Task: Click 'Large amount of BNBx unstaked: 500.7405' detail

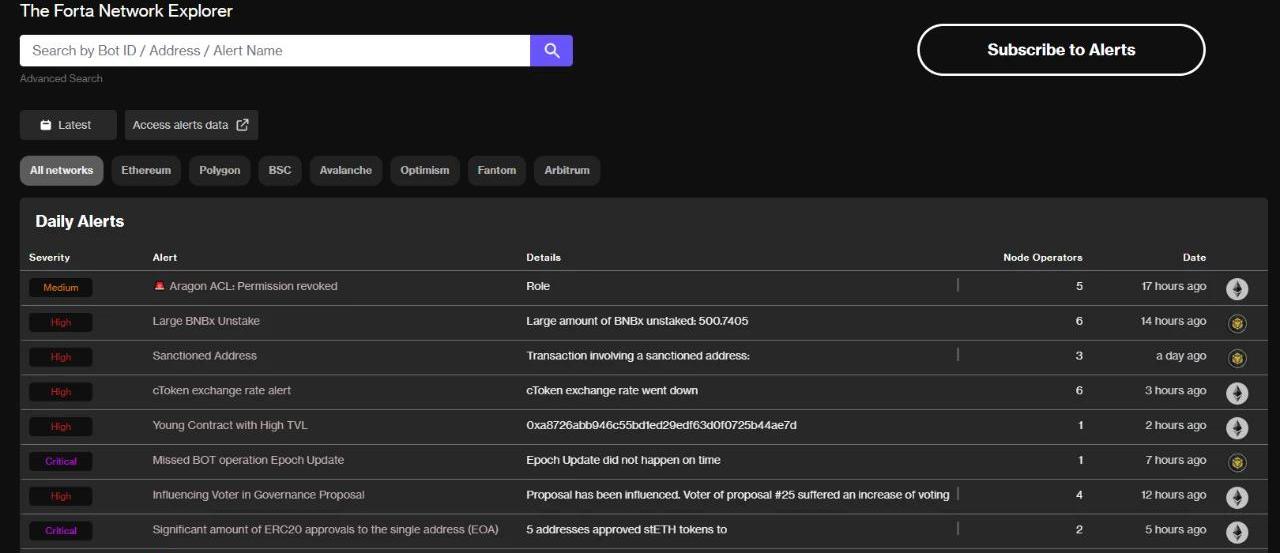Action: pyautogui.click(x=637, y=321)
